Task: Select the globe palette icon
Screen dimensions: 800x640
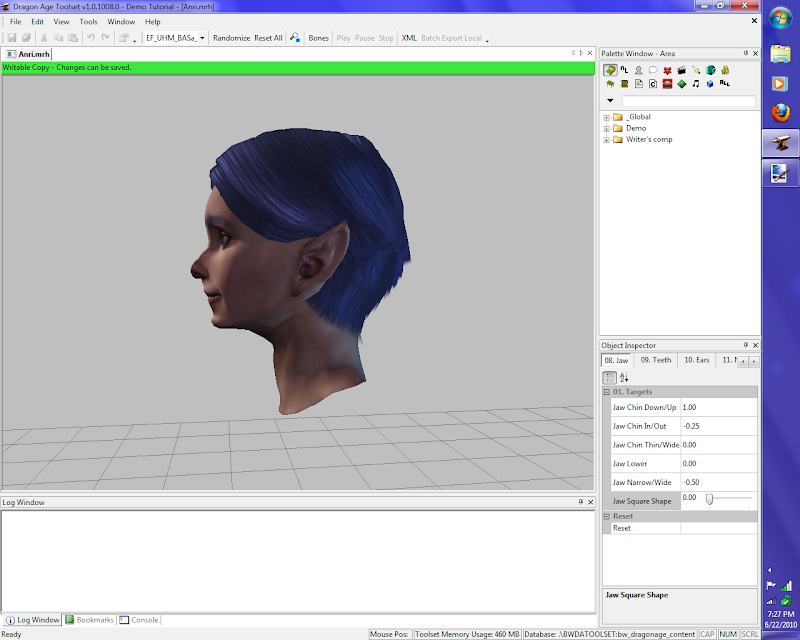Action: point(710,70)
